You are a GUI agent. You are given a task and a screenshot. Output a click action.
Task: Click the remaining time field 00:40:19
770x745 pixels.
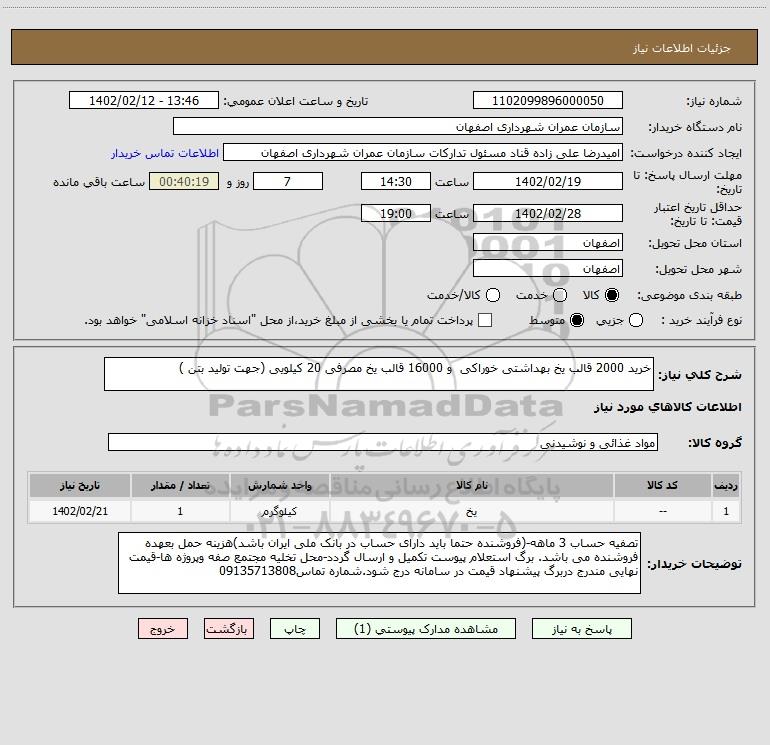pyautogui.click(x=184, y=181)
